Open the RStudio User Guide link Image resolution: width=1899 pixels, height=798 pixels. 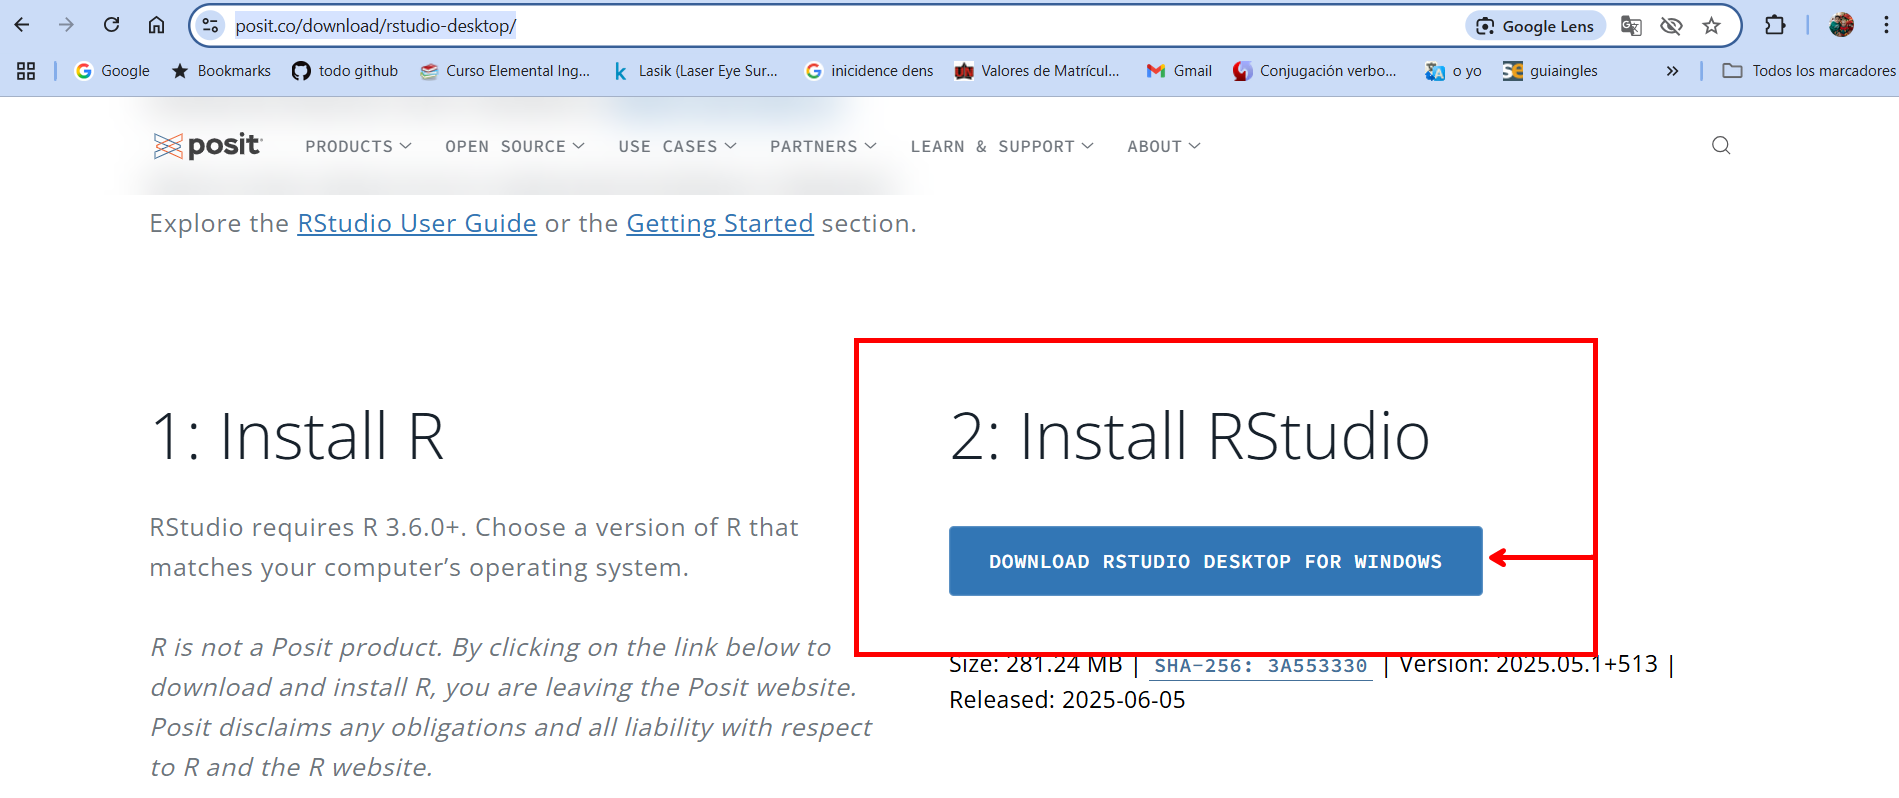(417, 223)
